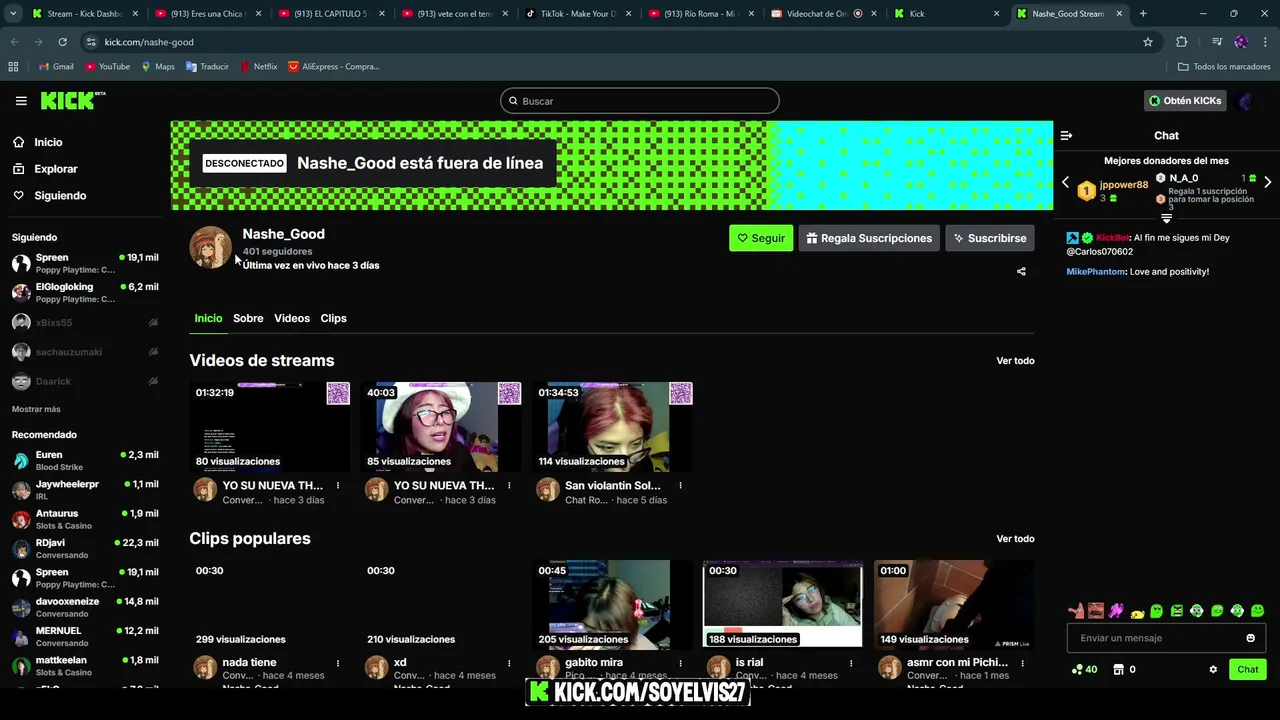Send message with green Chat button
Screen dimensions: 1280x720
click(1248, 670)
